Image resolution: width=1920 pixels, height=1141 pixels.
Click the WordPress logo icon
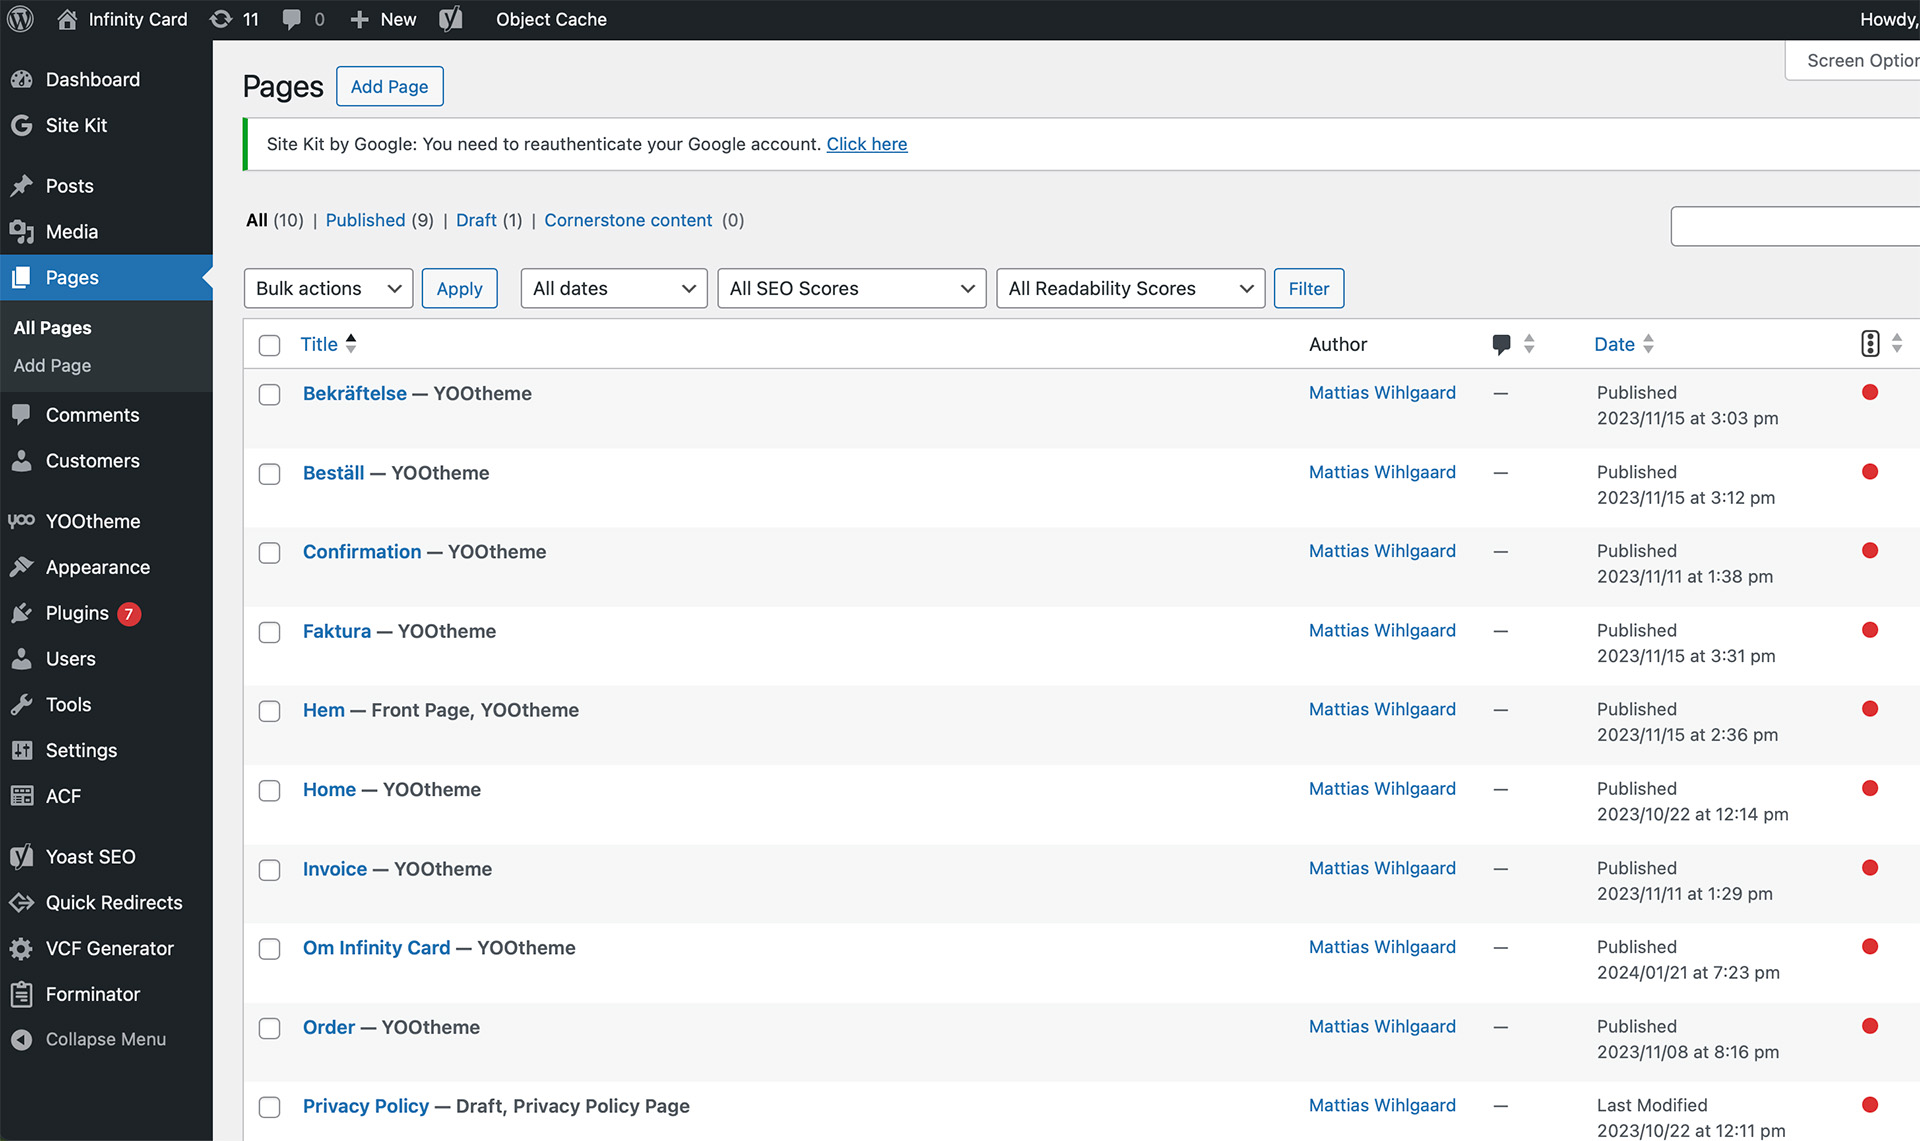point(20,19)
